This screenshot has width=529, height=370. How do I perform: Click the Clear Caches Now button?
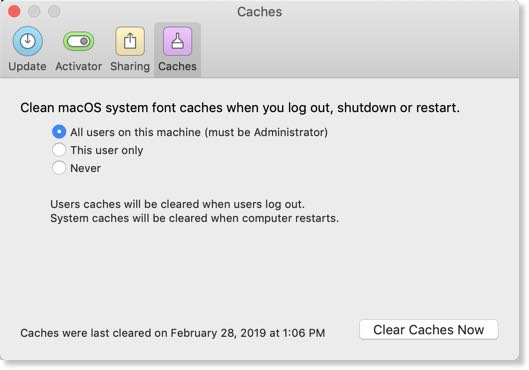[x=429, y=330]
